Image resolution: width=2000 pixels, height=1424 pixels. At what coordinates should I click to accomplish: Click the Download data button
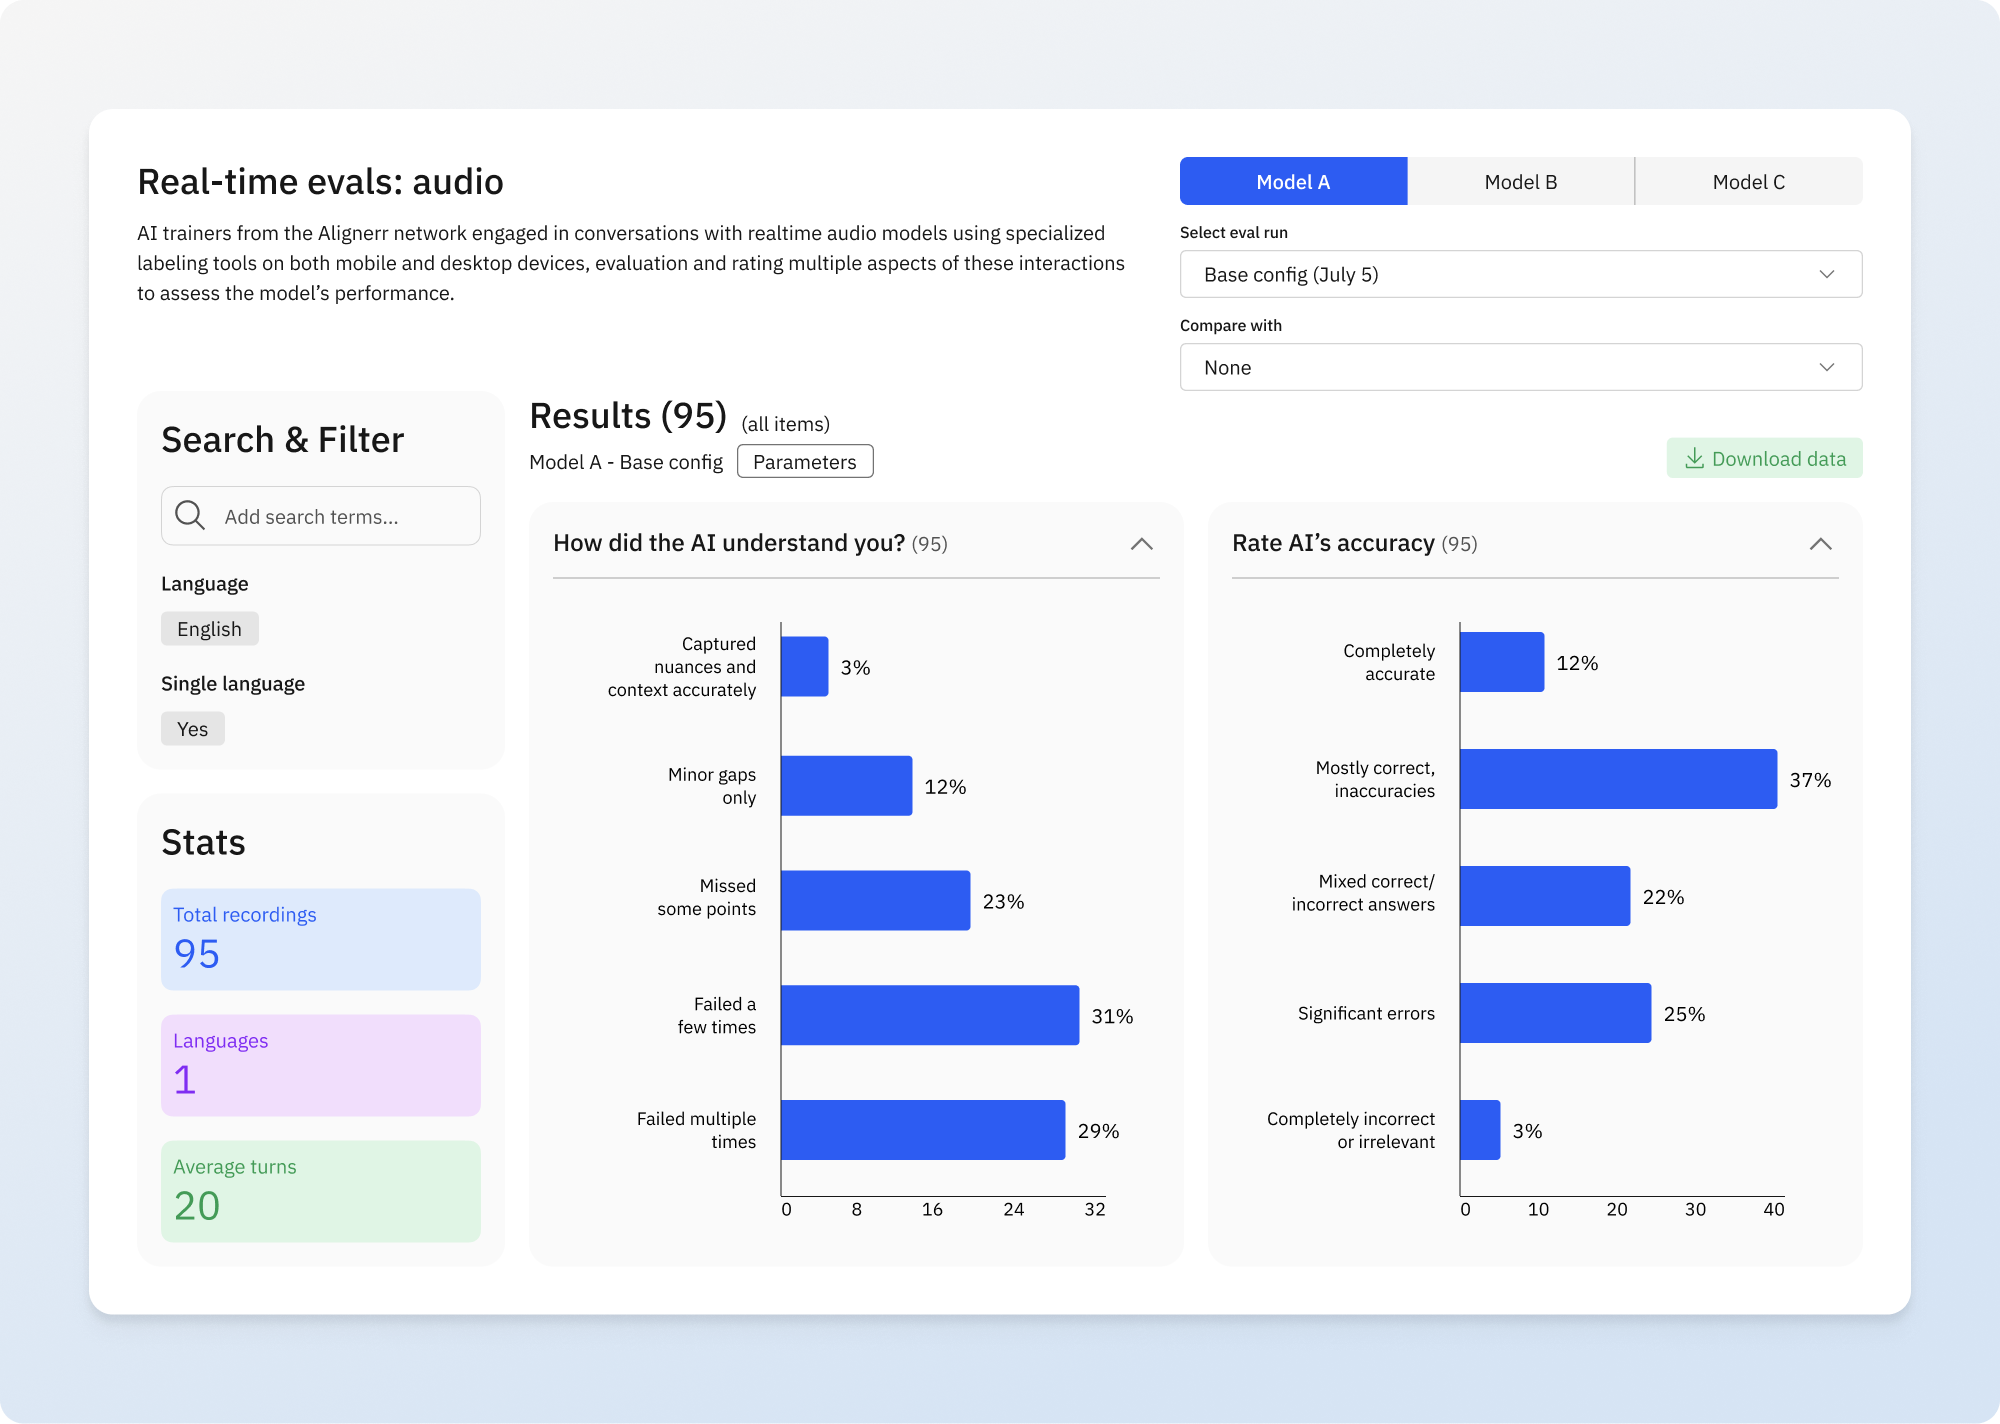(1764, 458)
